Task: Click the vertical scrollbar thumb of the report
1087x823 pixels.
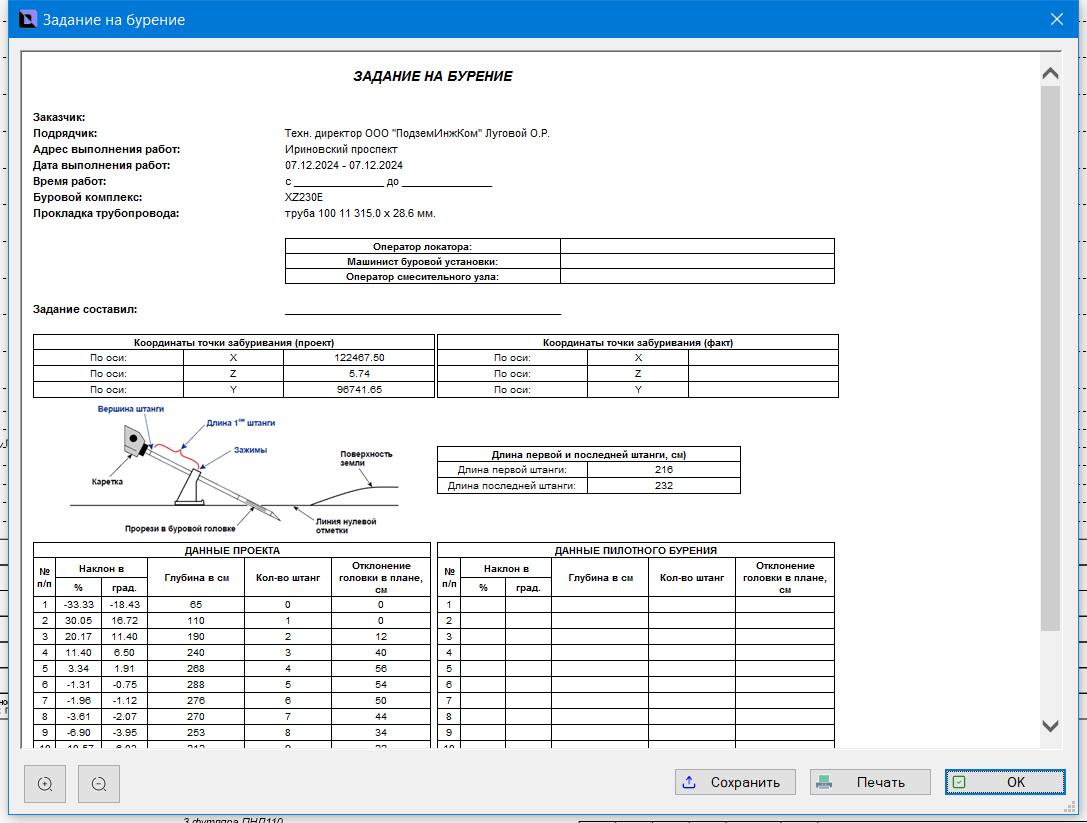Action: (x=1050, y=358)
